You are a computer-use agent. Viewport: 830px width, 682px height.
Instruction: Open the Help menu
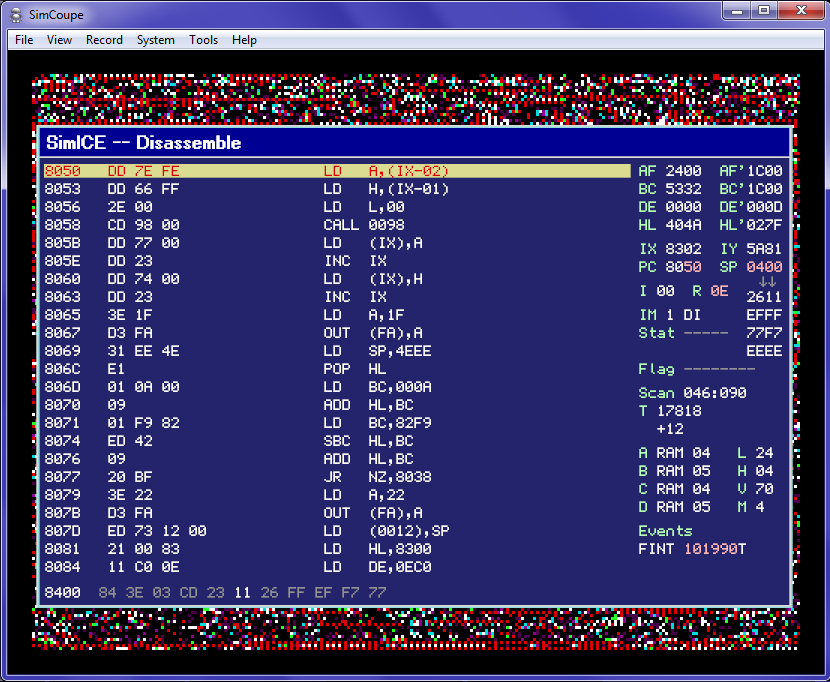pos(244,40)
